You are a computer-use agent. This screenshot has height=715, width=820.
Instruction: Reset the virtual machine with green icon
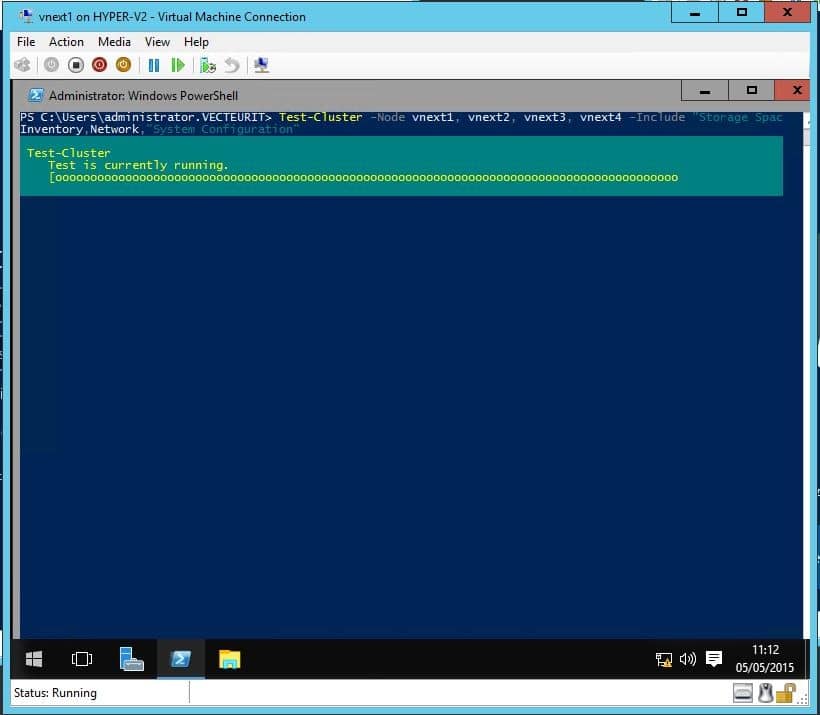pyautogui.click(x=178, y=65)
